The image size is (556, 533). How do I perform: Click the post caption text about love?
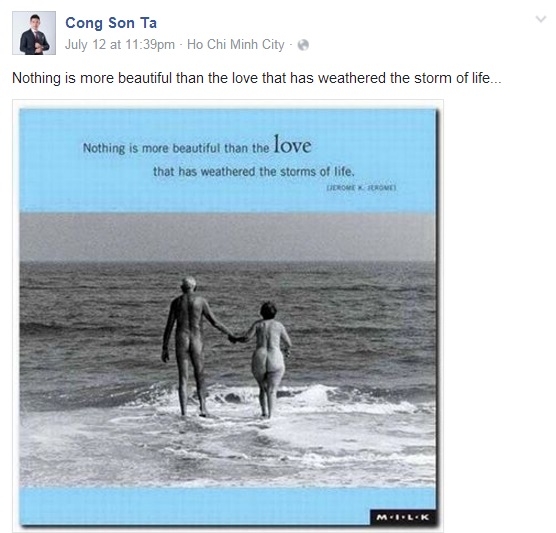[x=257, y=78]
